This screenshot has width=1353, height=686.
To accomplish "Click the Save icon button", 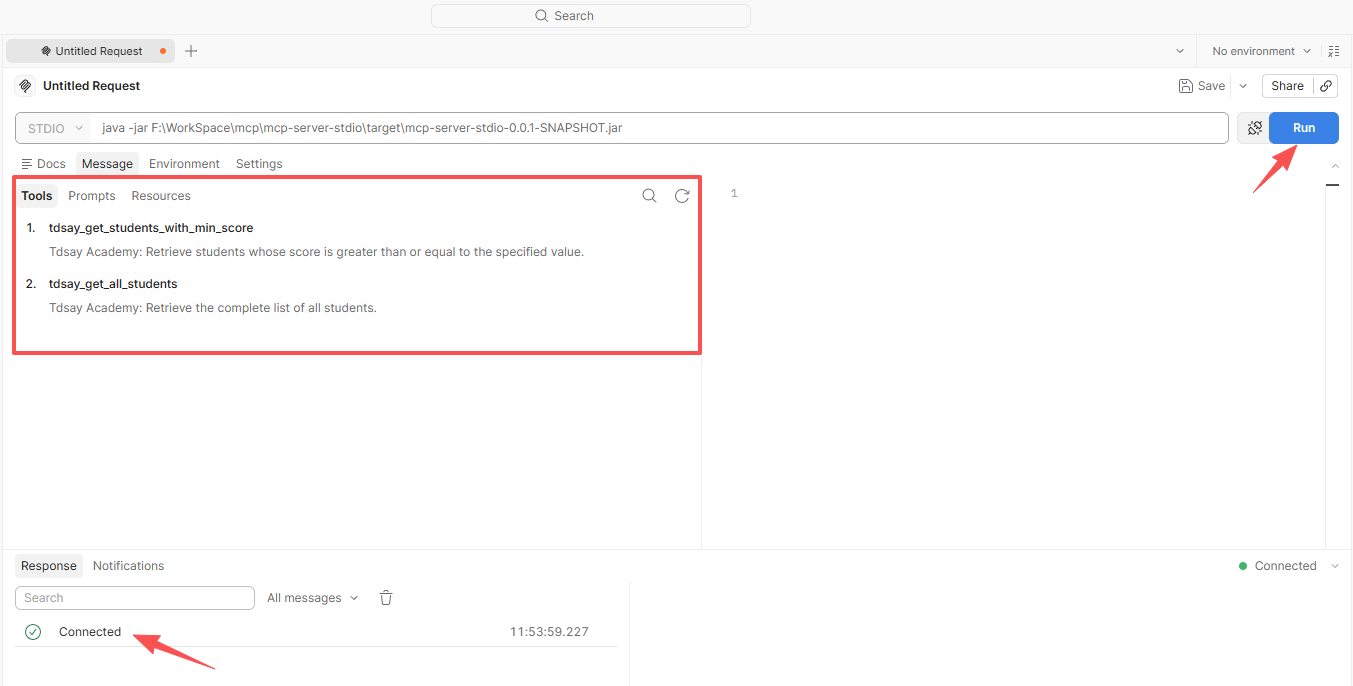I will (x=1201, y=86).
